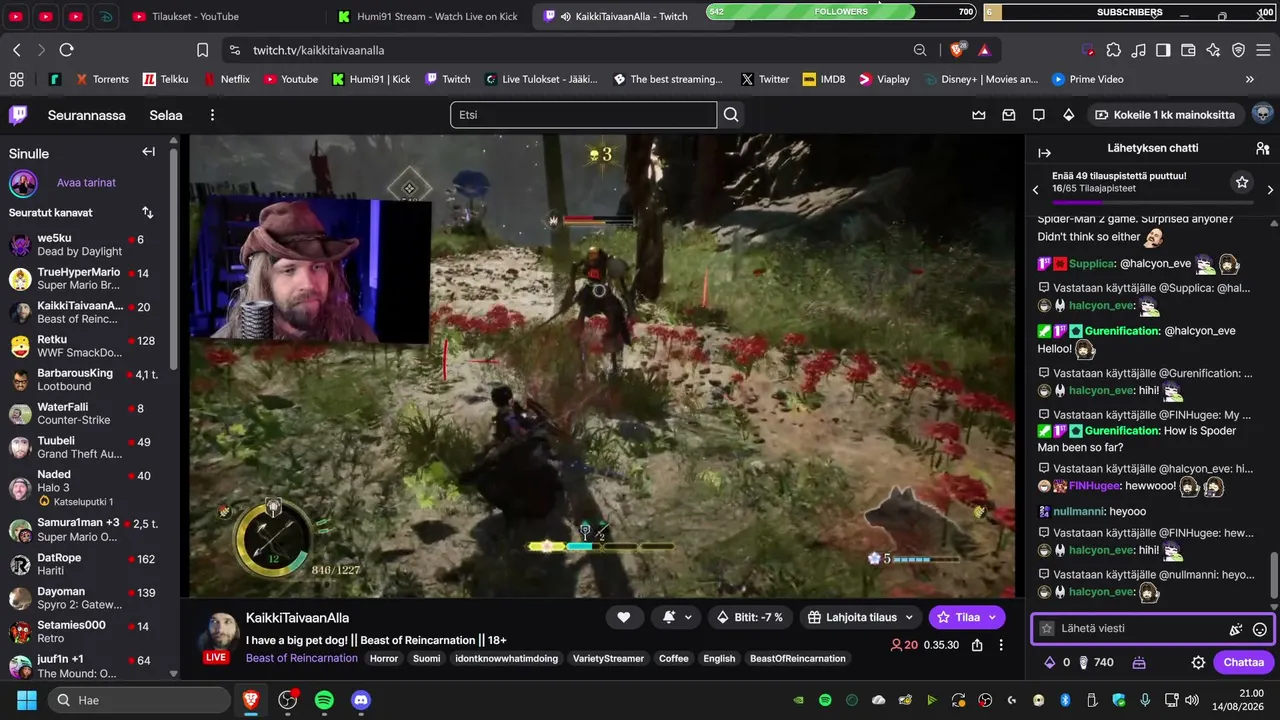Open the Seurannassa nav item
The image size is (1280, 720).
pyautogui.click(x=87, y=115)
